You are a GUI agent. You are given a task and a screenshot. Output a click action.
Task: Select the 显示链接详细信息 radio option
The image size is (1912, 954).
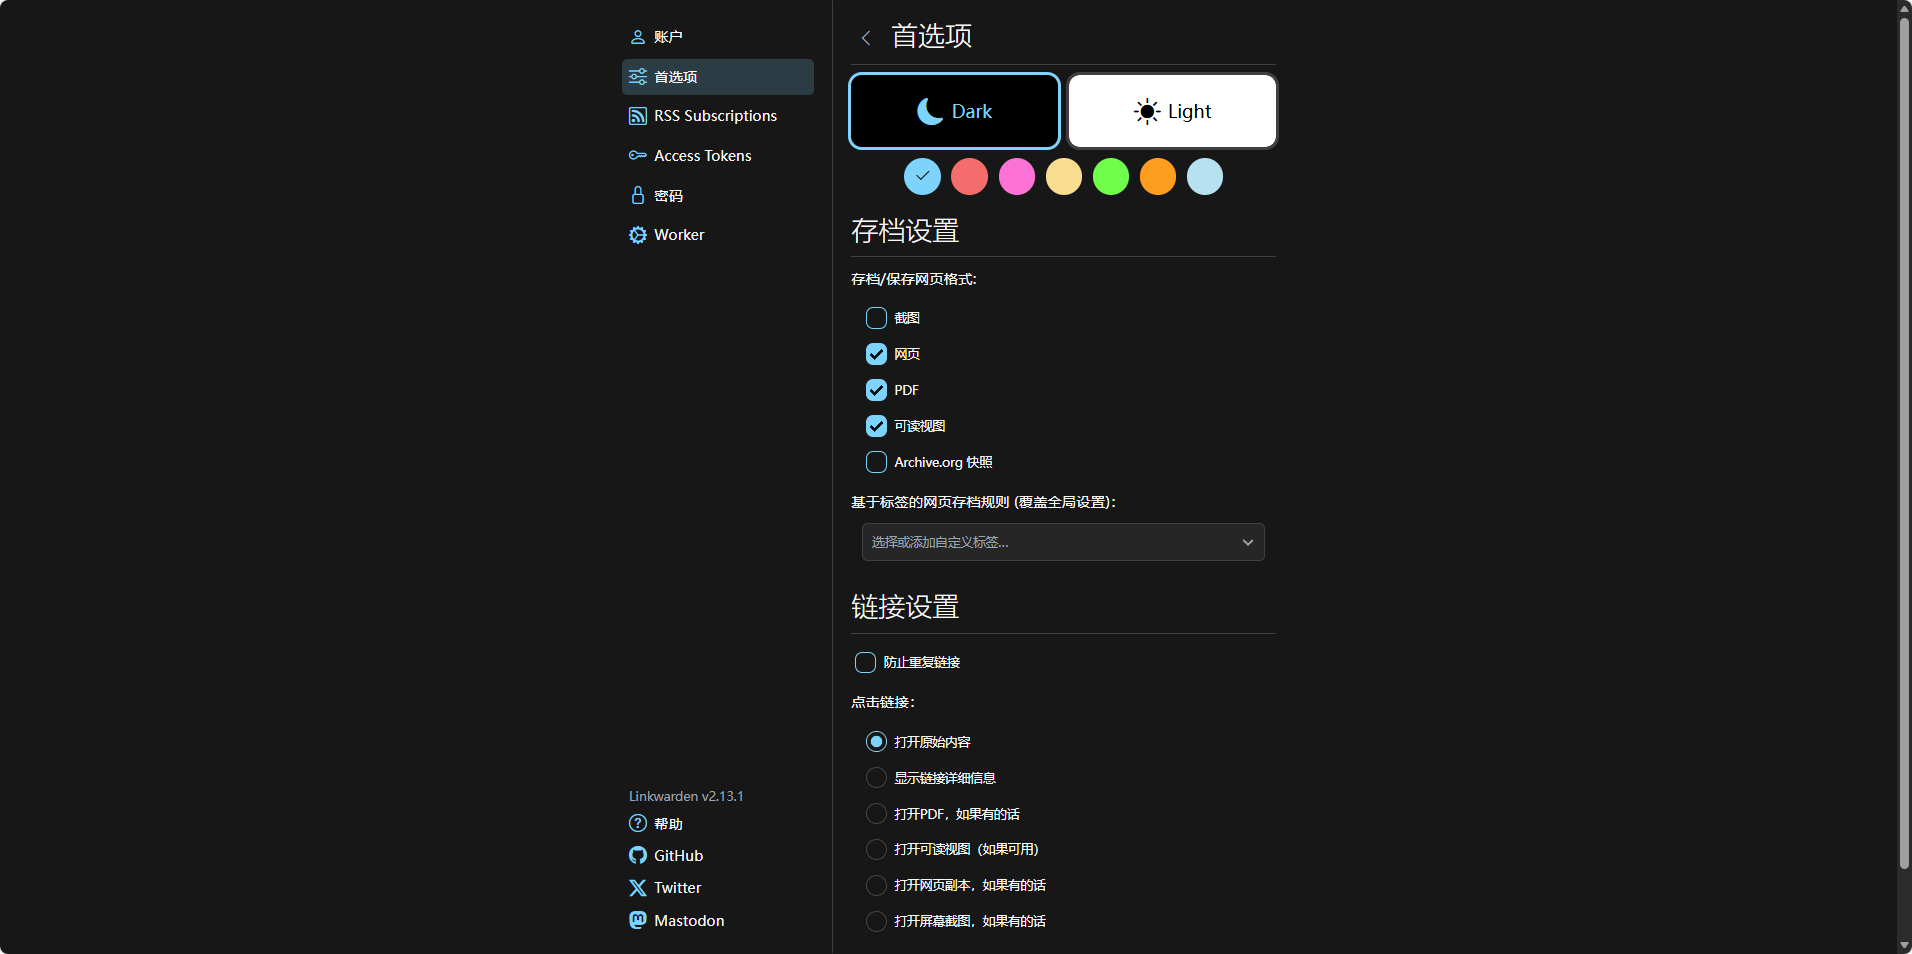click(x=876, y=778)
